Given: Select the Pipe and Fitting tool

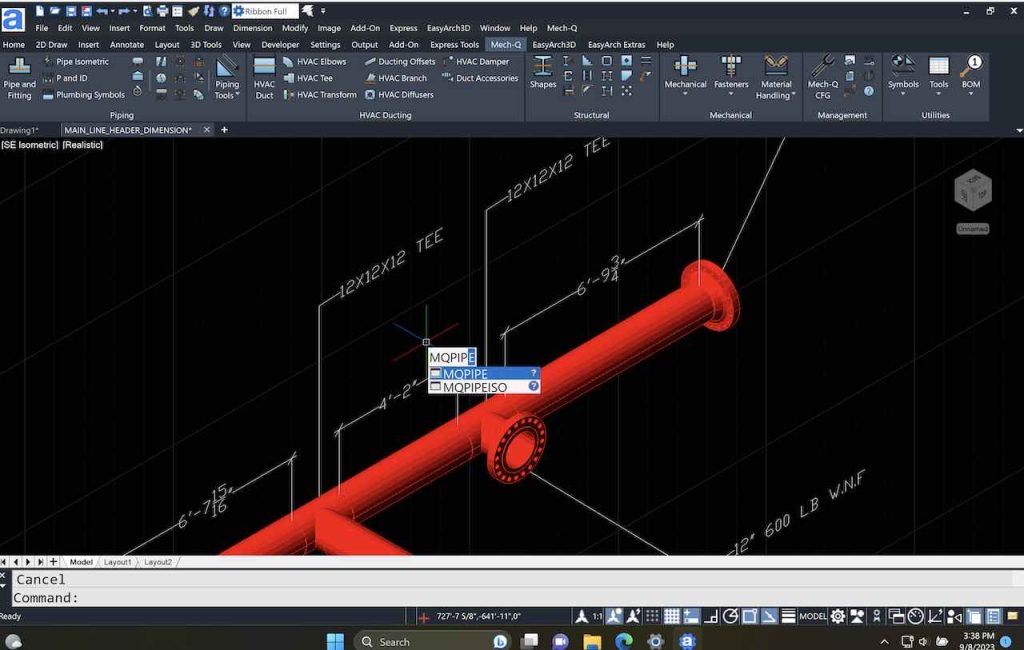Looking at the screenshot, I should [x=18, y=80].
